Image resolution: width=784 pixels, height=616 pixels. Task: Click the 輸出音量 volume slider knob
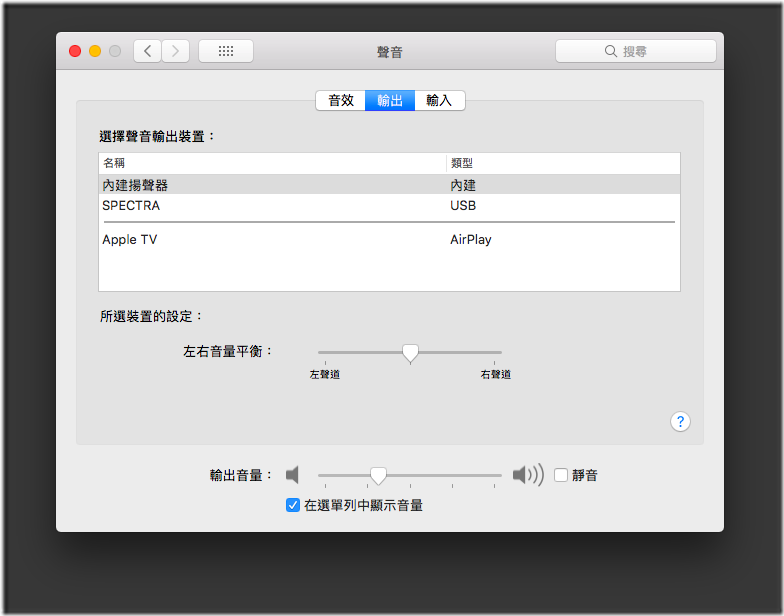pos(378,475)
